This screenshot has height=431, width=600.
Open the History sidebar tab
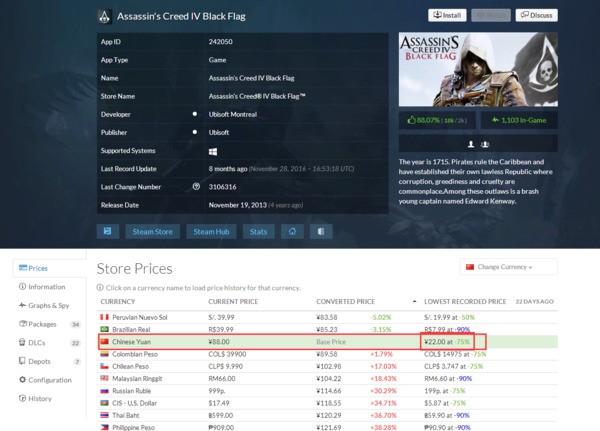(x=35, y=398)
